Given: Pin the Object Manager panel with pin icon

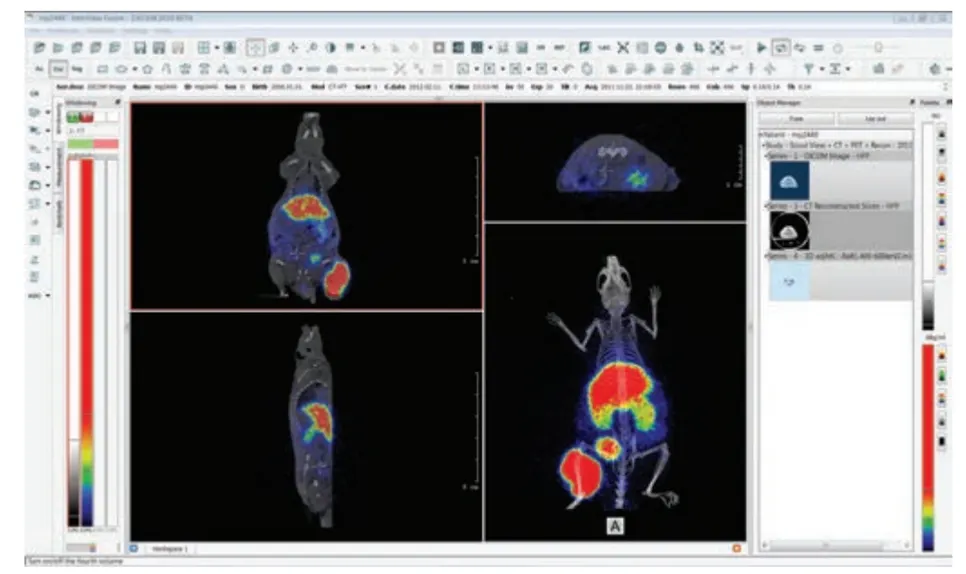Looking at the screenshot, I should click(912, 102).
